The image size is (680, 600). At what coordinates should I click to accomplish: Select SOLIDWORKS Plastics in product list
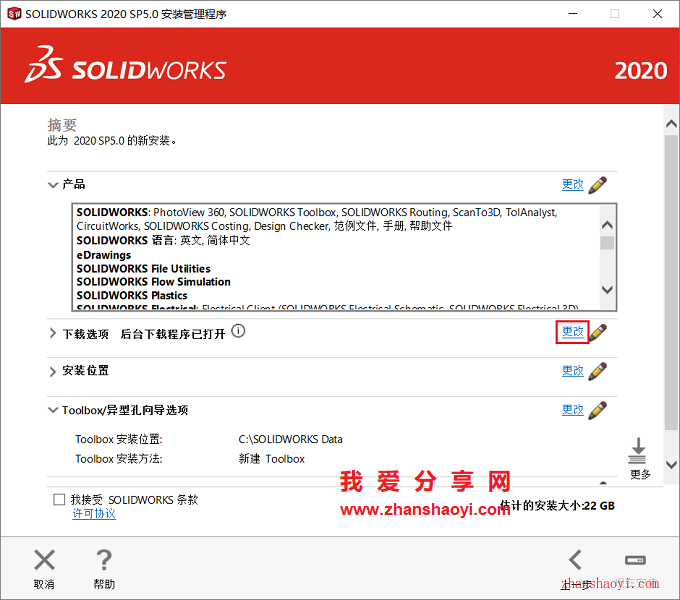(132, 295)
